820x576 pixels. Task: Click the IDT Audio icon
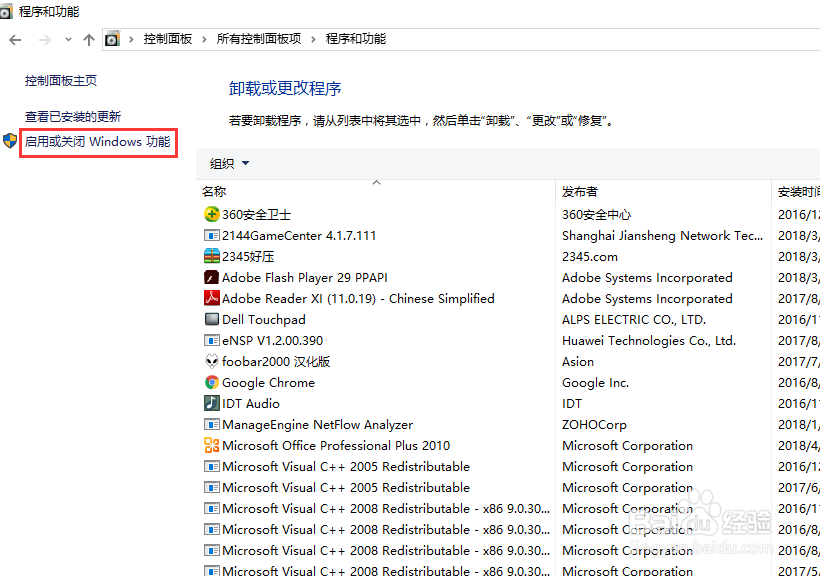pyautogui.click(x=211, y=403)
